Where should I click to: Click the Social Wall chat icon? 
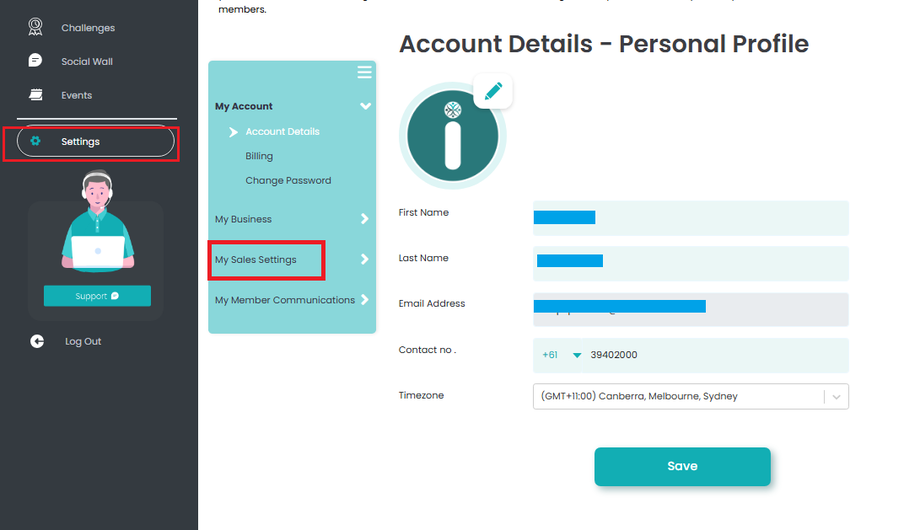36,61
